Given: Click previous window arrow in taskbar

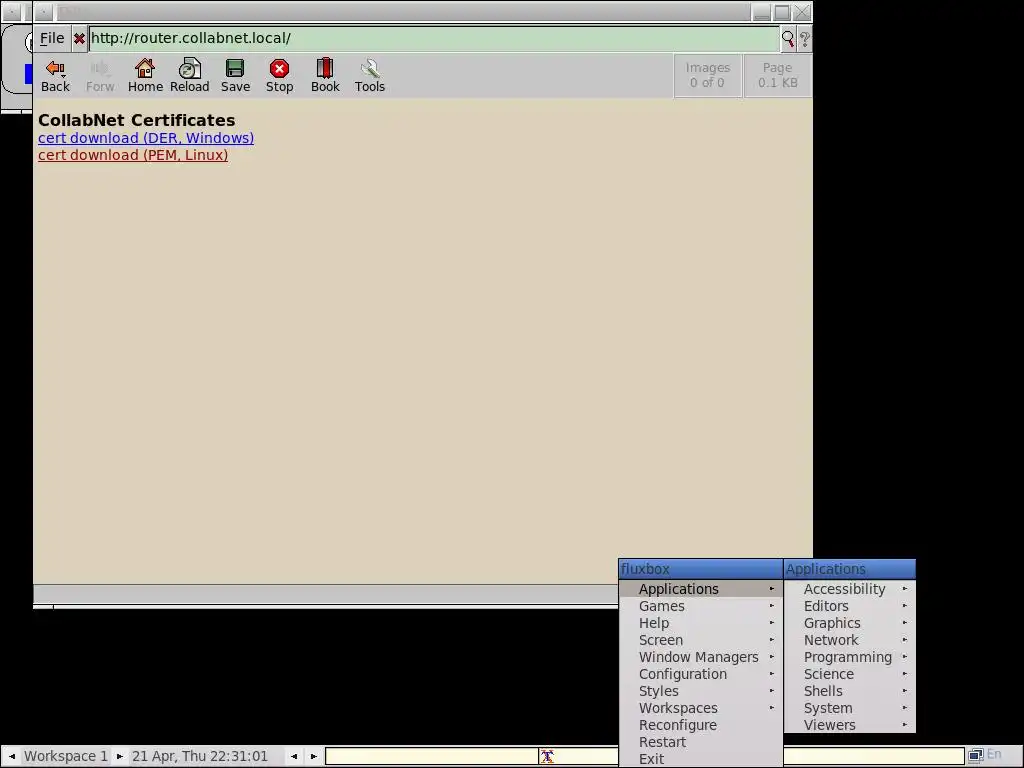Looking at the screenshot, I should point(294,756).
